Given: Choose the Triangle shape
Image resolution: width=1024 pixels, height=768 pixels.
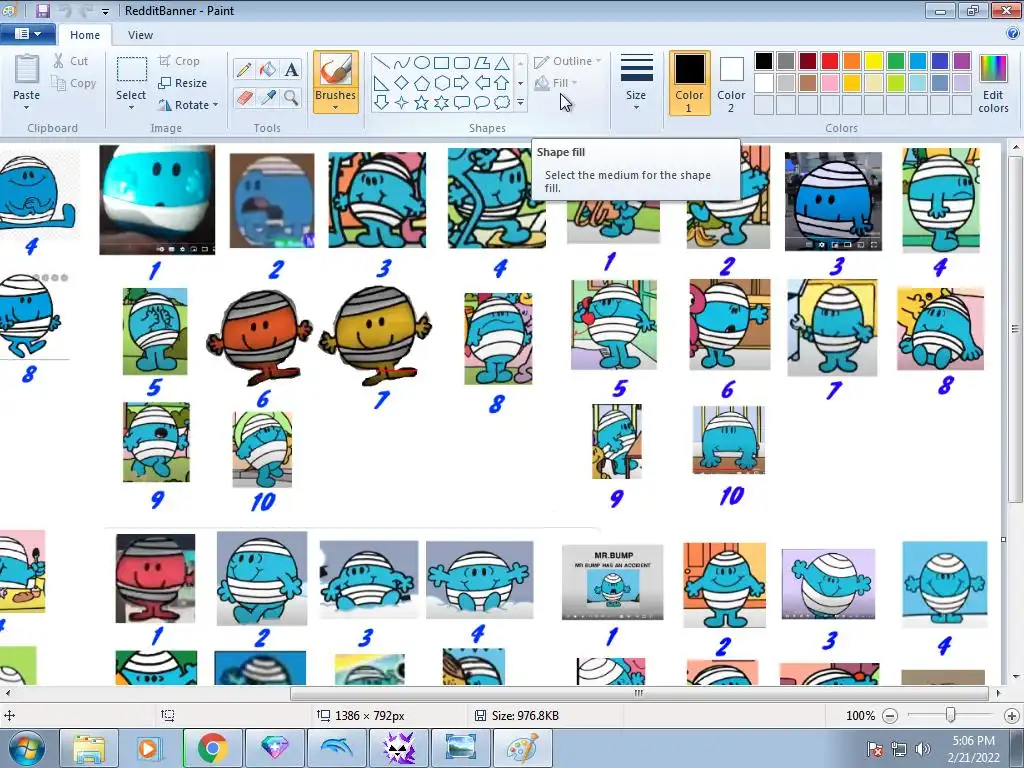Looking at the screenshot, I should [502, 63].
